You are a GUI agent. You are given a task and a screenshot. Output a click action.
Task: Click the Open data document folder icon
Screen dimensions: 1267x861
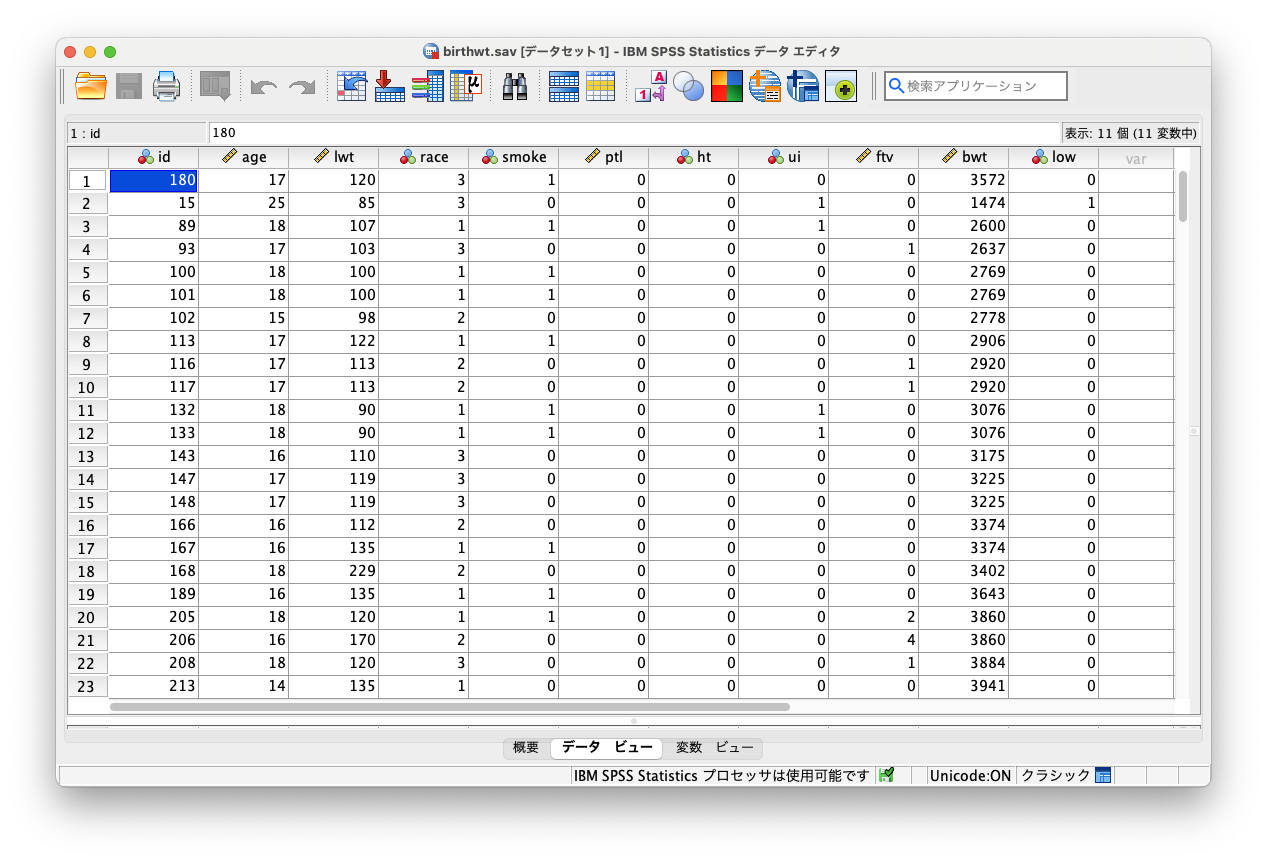pos(91,87)
